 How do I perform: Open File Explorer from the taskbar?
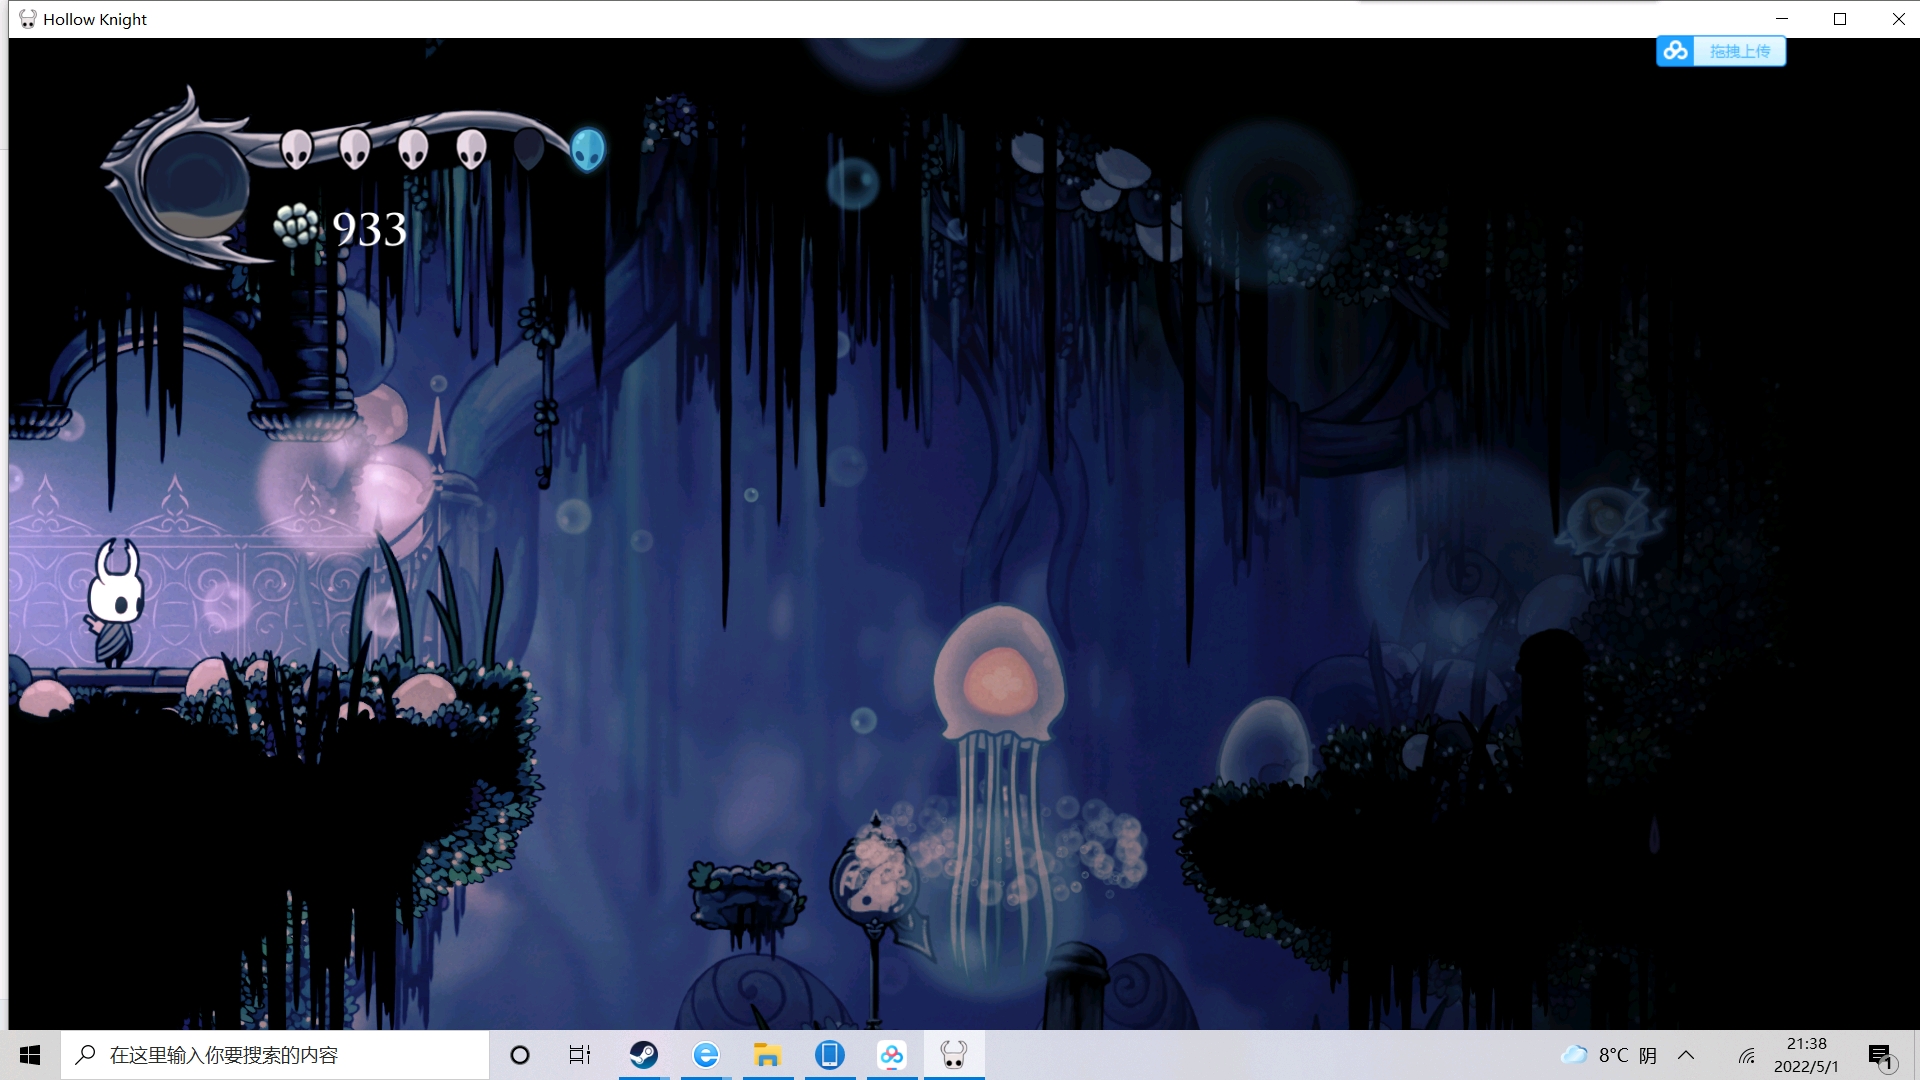point(768,1055)
